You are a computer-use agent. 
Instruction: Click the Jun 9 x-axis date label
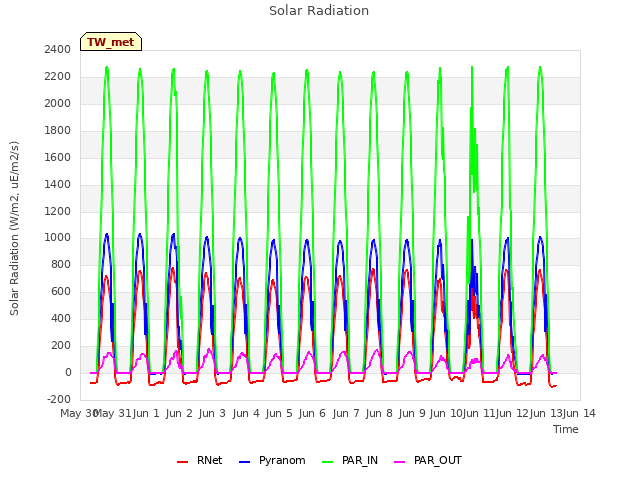pos(412,413)
